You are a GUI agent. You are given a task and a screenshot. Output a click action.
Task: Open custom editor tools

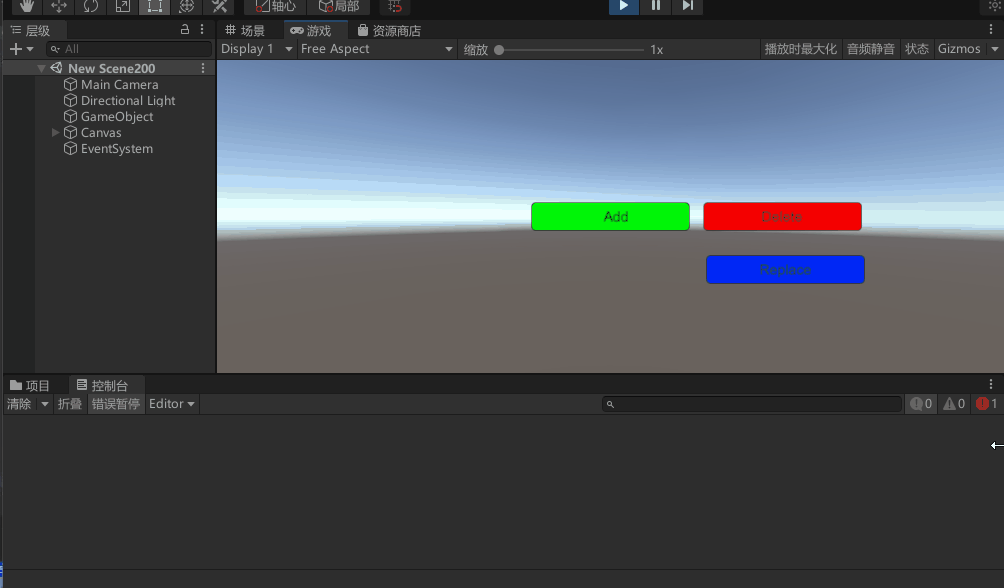[x=219, y=6]
